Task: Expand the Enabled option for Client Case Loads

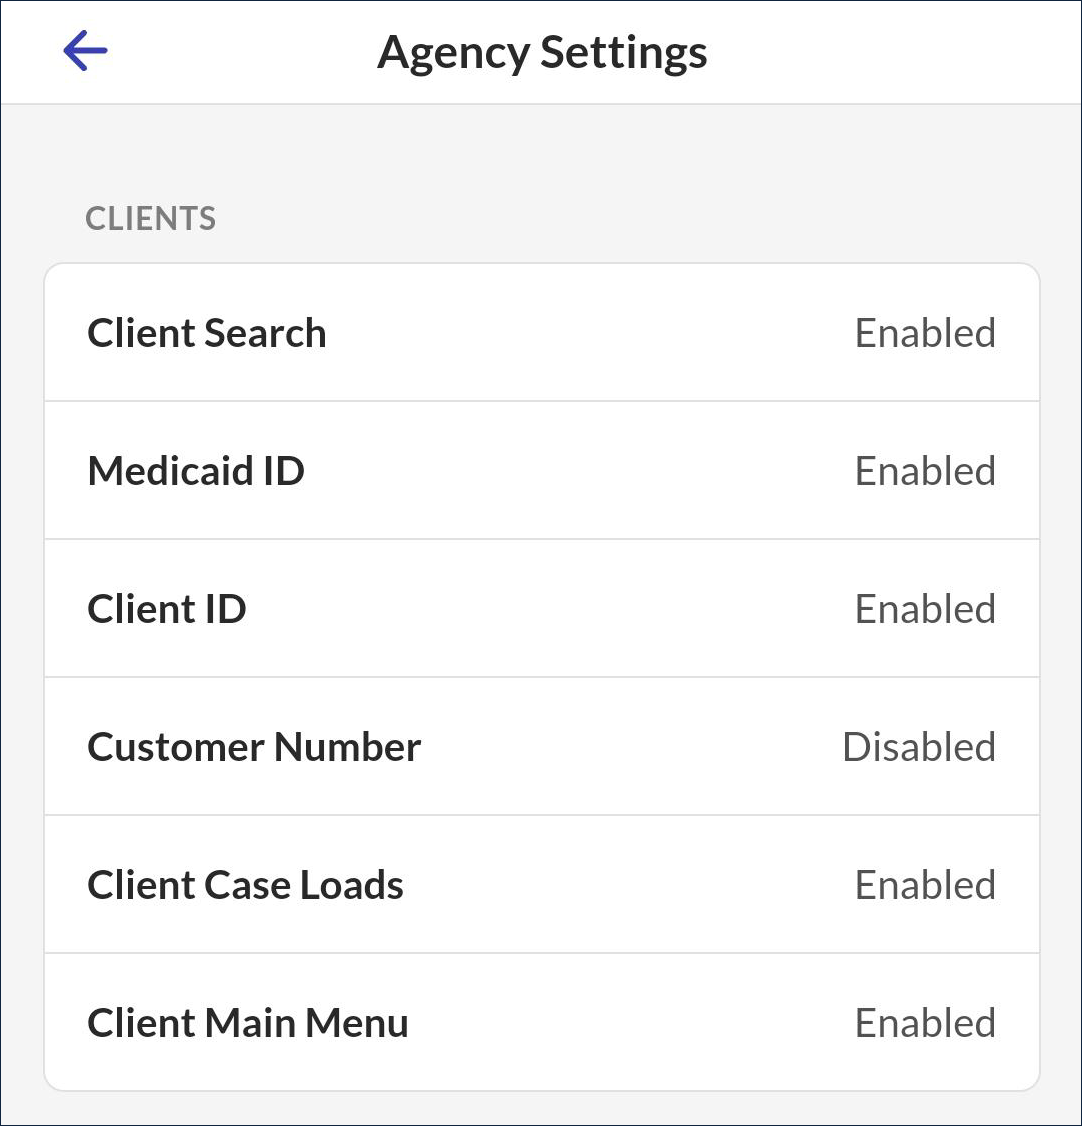Action: (925, 885)
